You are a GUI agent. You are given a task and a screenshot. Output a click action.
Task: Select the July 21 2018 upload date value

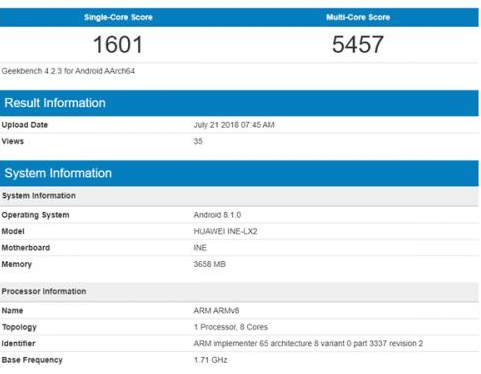pos(234,125)
